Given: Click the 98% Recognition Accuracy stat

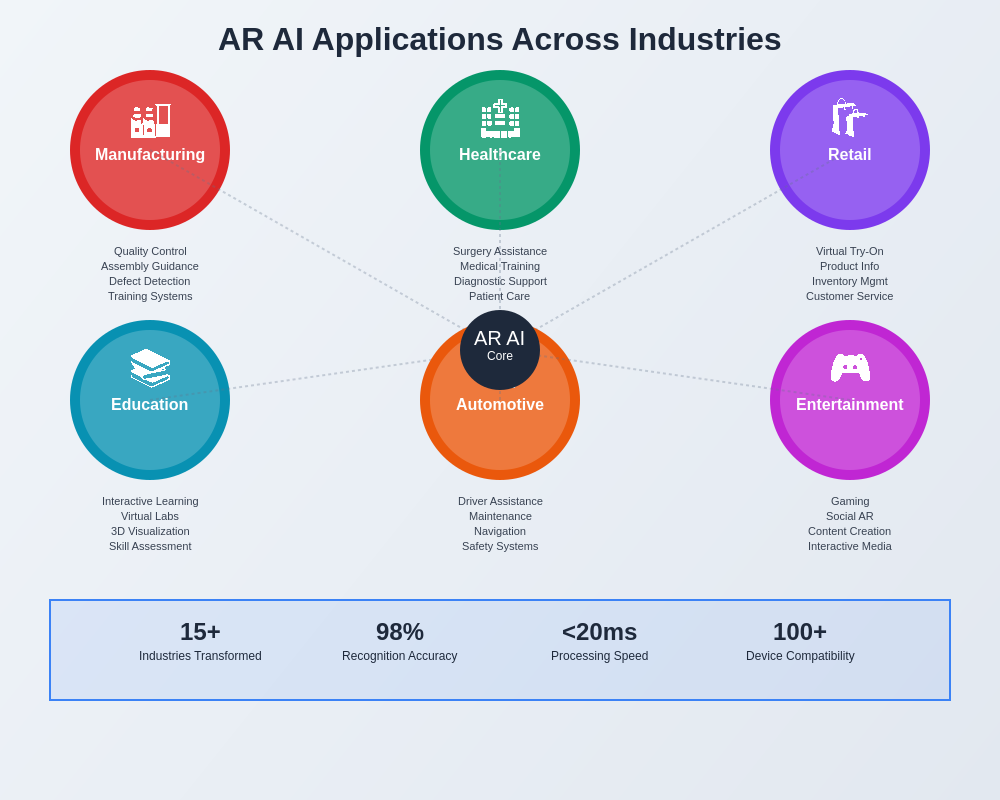Looking at the screenshot, I should [400, 641].
